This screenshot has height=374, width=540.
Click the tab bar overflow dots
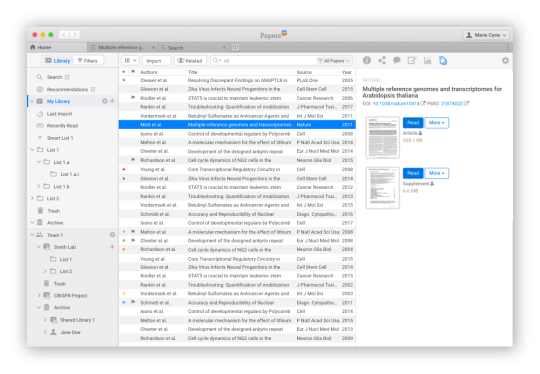pos(508,47)
